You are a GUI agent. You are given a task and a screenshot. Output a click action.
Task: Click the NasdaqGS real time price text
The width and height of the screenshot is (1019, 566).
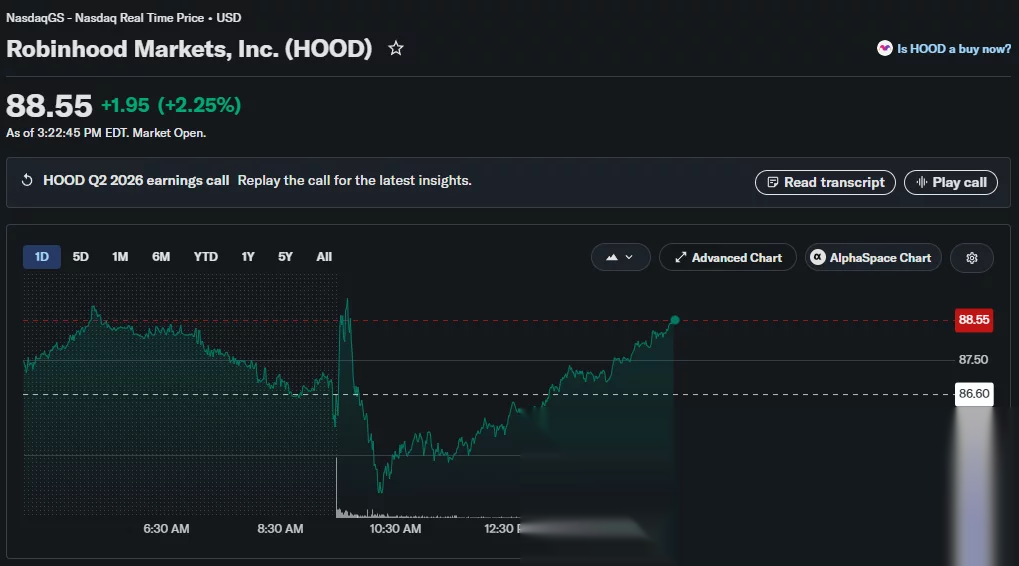[123, 18]
